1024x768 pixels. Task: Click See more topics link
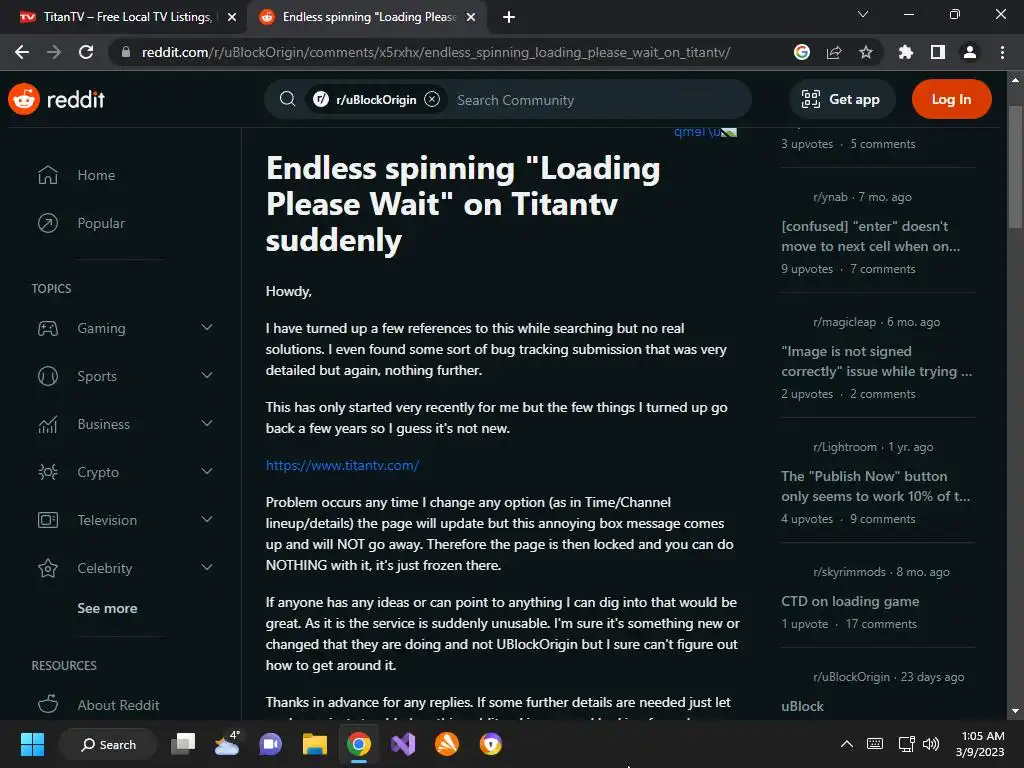pyautogui.click(x=107, y=608)
